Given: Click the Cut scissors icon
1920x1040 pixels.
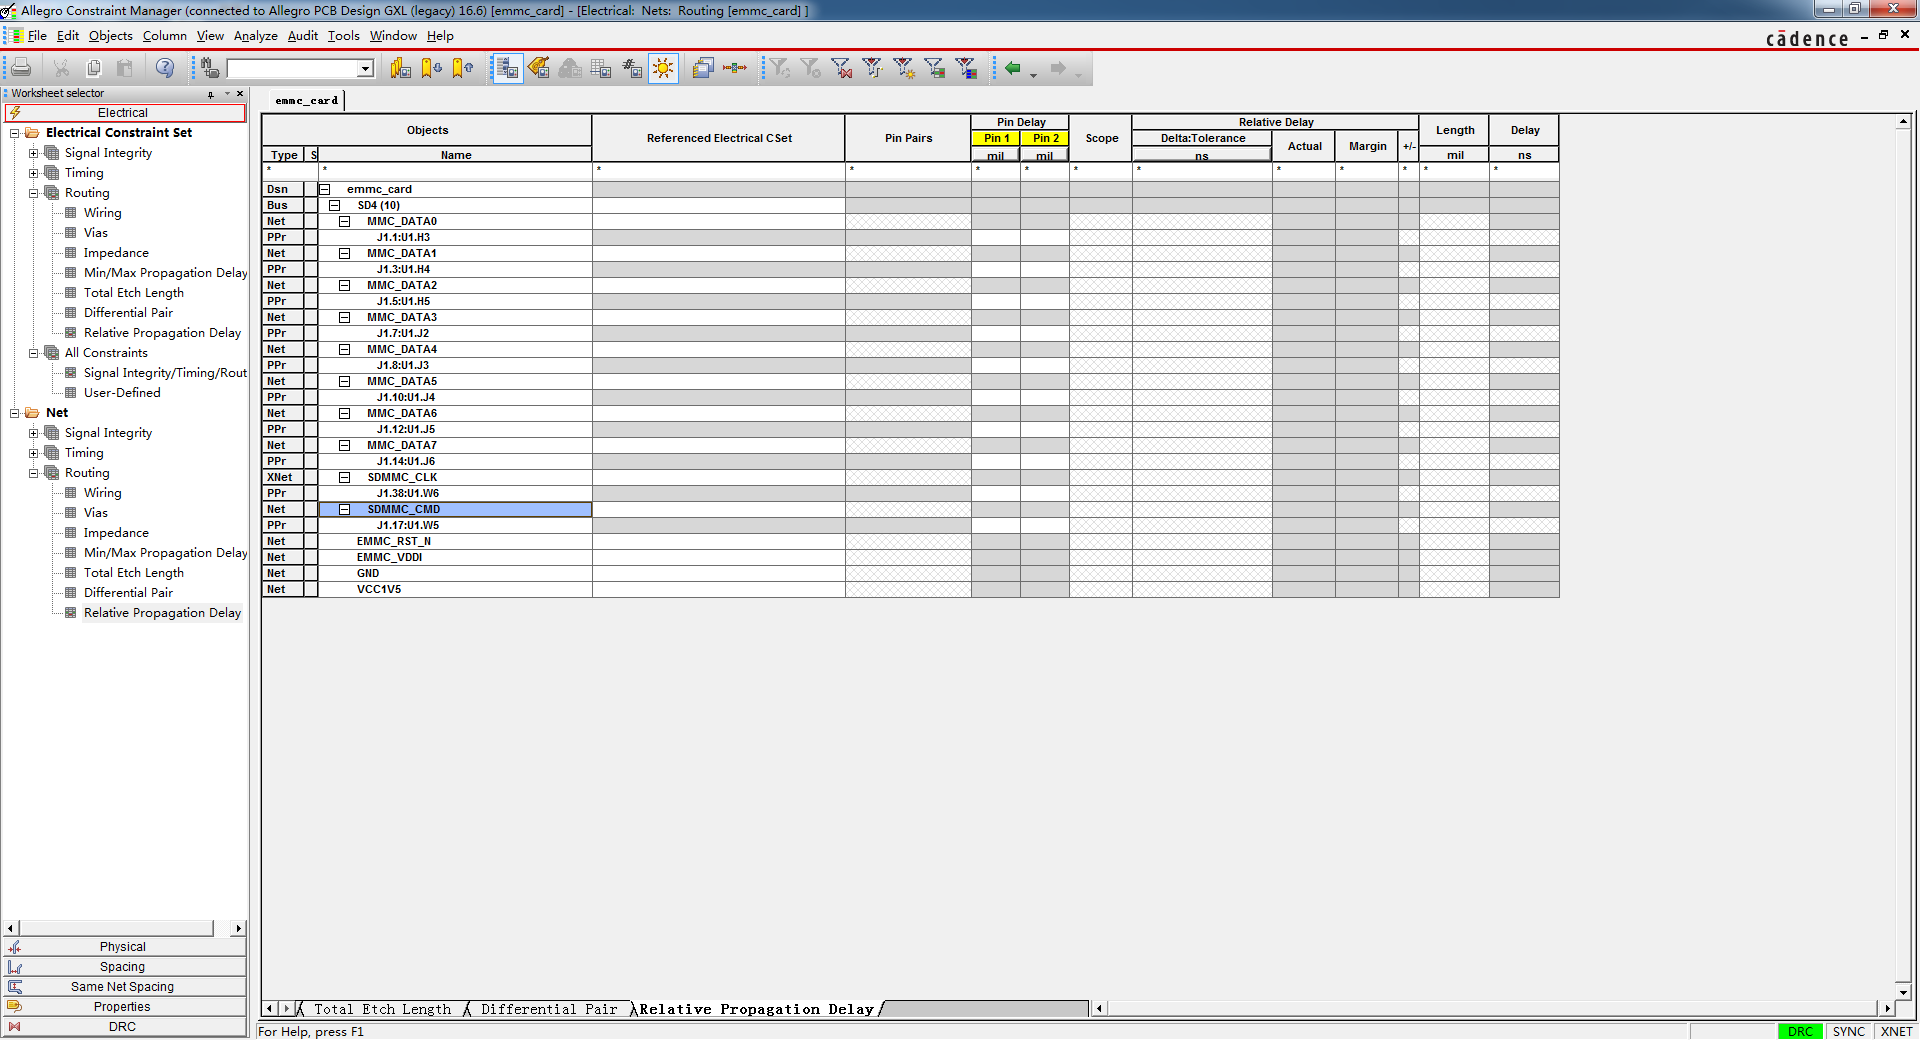Looking at the screenshot, I should (61, 68).
